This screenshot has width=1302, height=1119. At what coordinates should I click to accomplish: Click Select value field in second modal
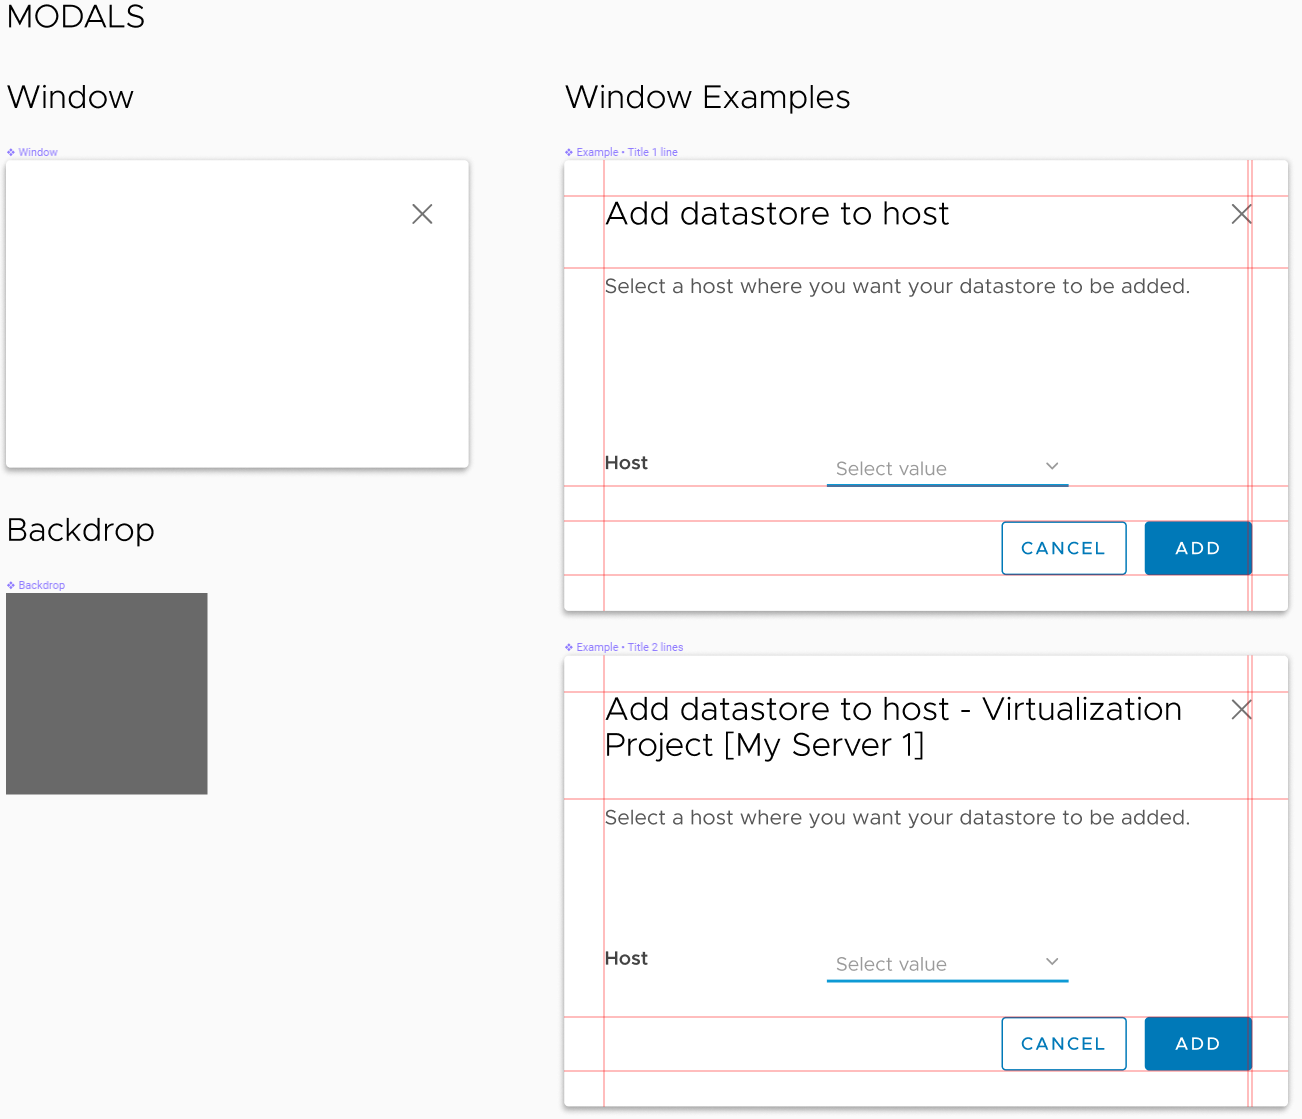(947, 964)
